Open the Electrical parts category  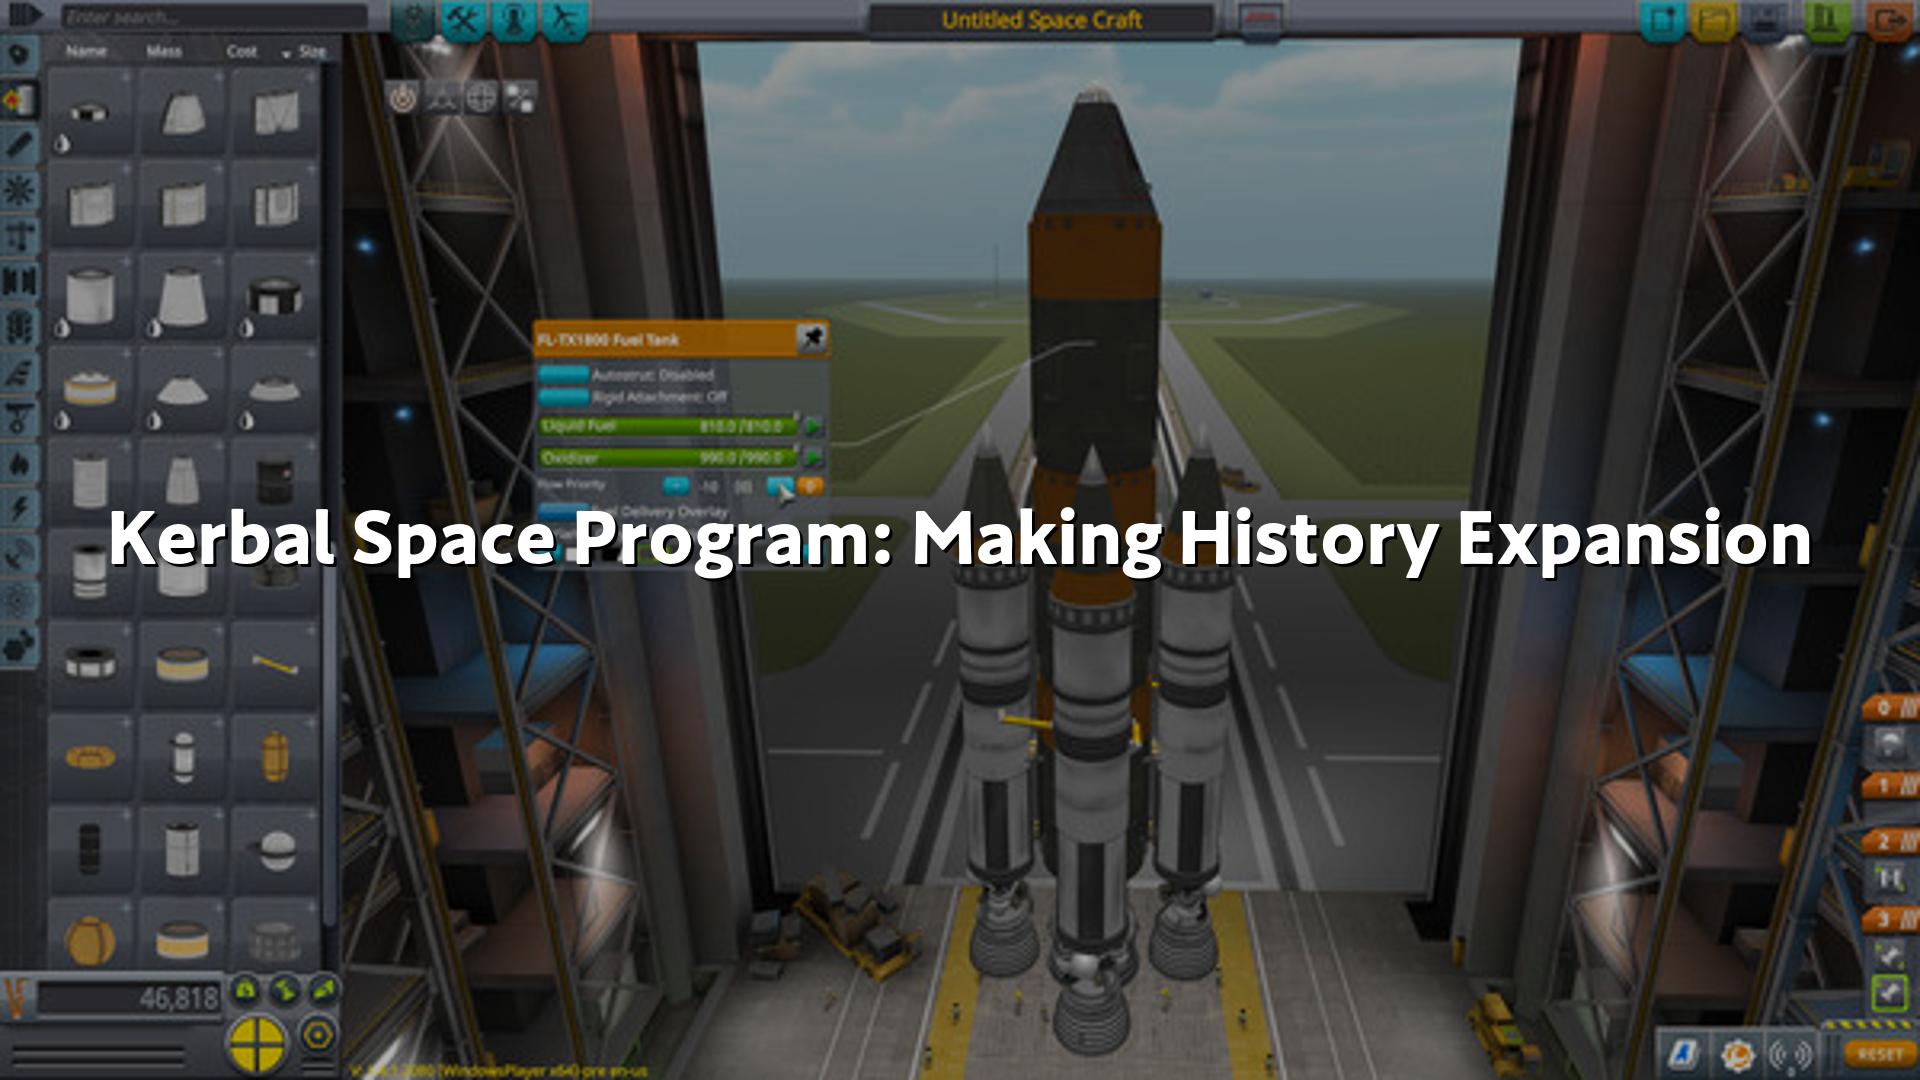(x=19, y=509)
